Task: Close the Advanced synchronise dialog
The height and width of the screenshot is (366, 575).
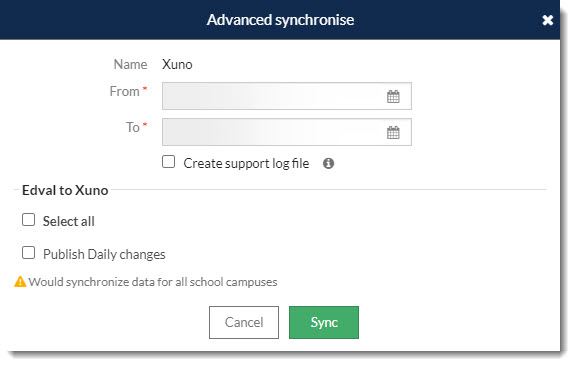Action: pyautogui.click(x=547, y=20)
